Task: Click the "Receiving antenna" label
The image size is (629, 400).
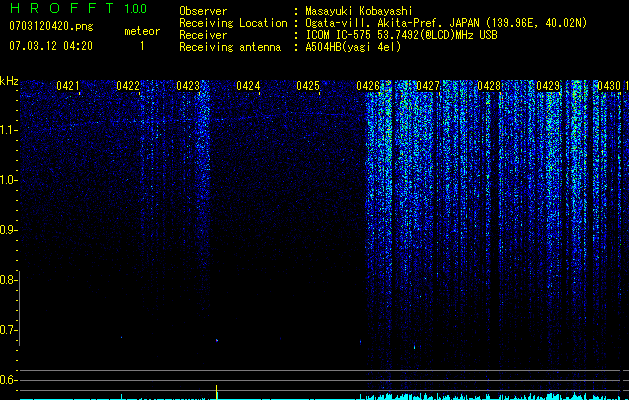Action: click(230, 47)
